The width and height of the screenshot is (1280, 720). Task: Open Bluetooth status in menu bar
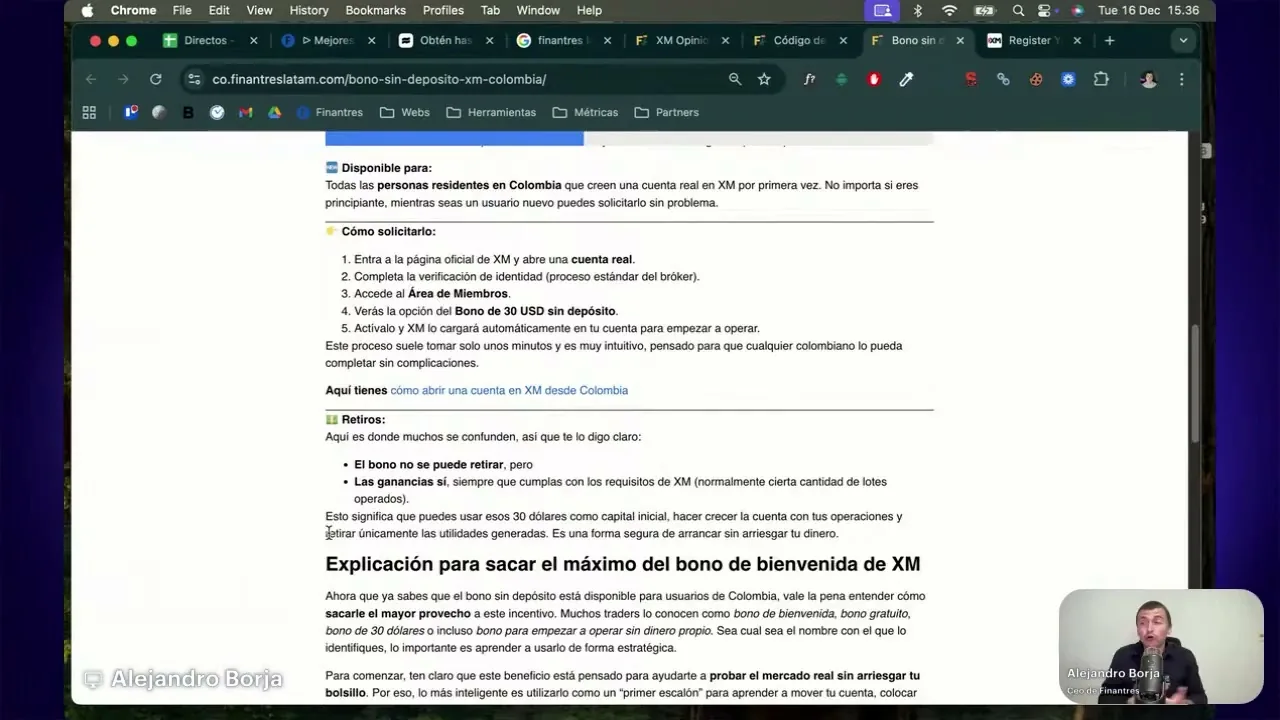click(917, 10)
